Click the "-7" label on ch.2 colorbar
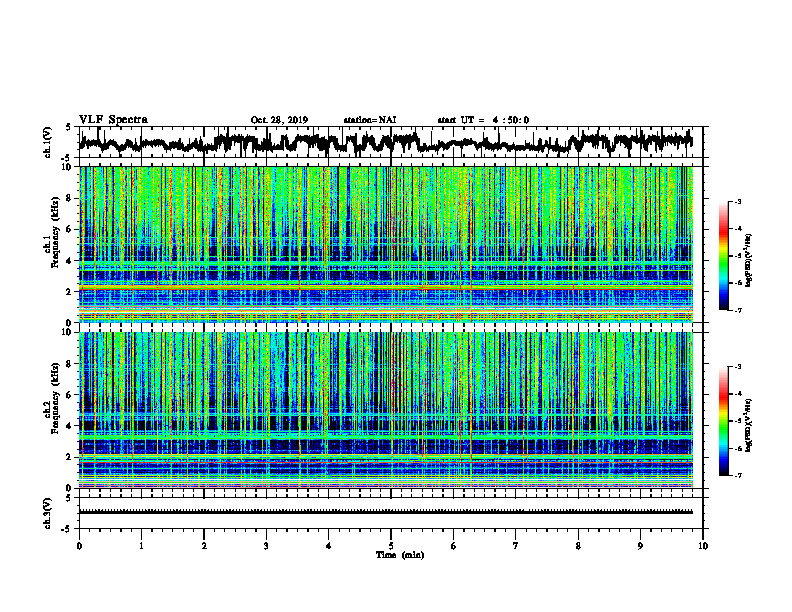Screen dimensions: 792x612 738,475
